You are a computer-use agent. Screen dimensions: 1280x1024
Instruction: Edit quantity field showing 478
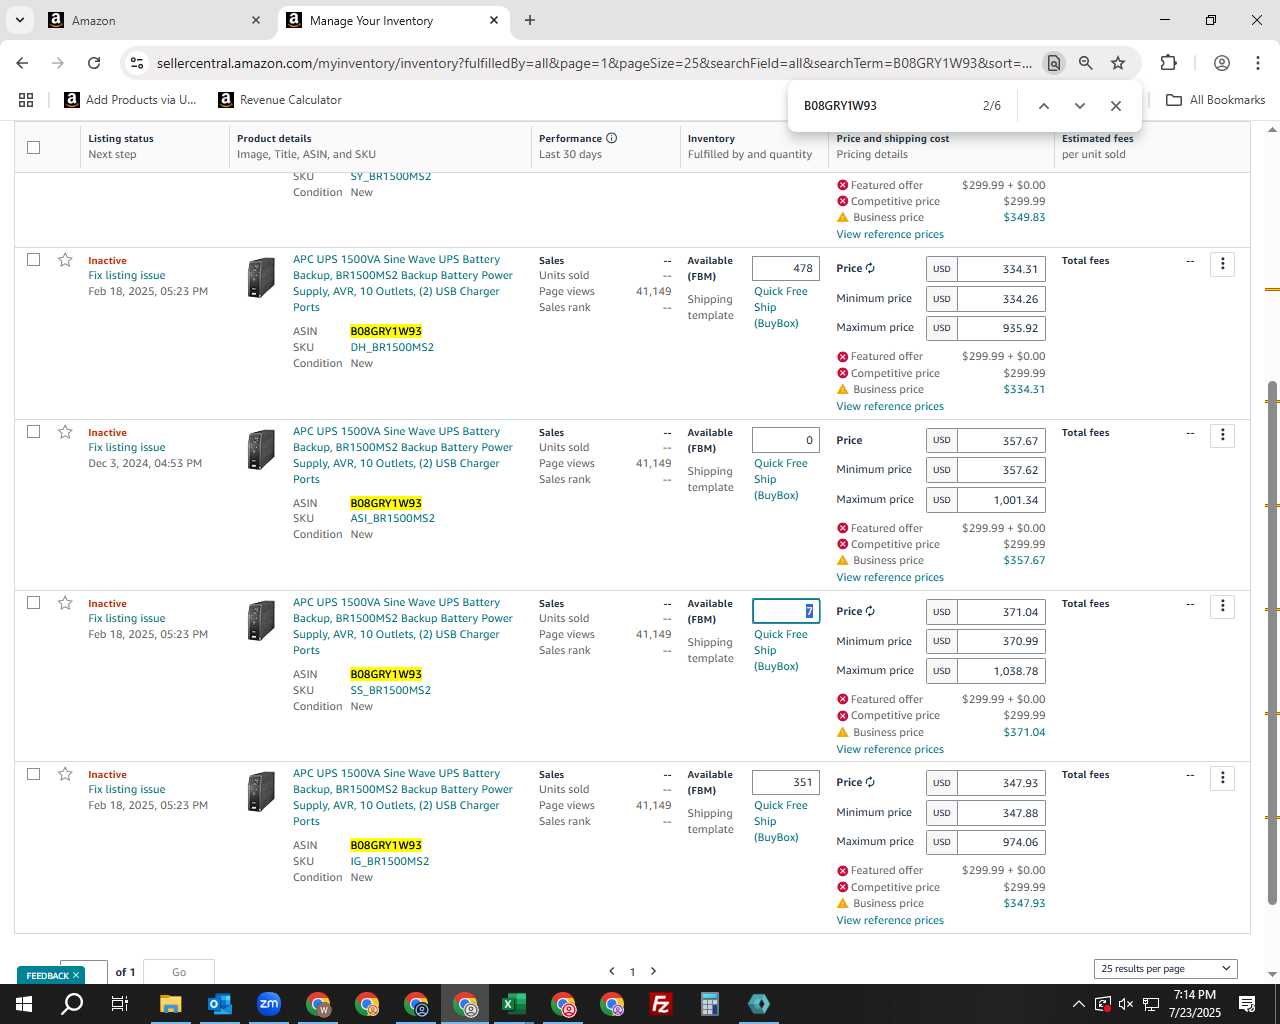(786, 268)
